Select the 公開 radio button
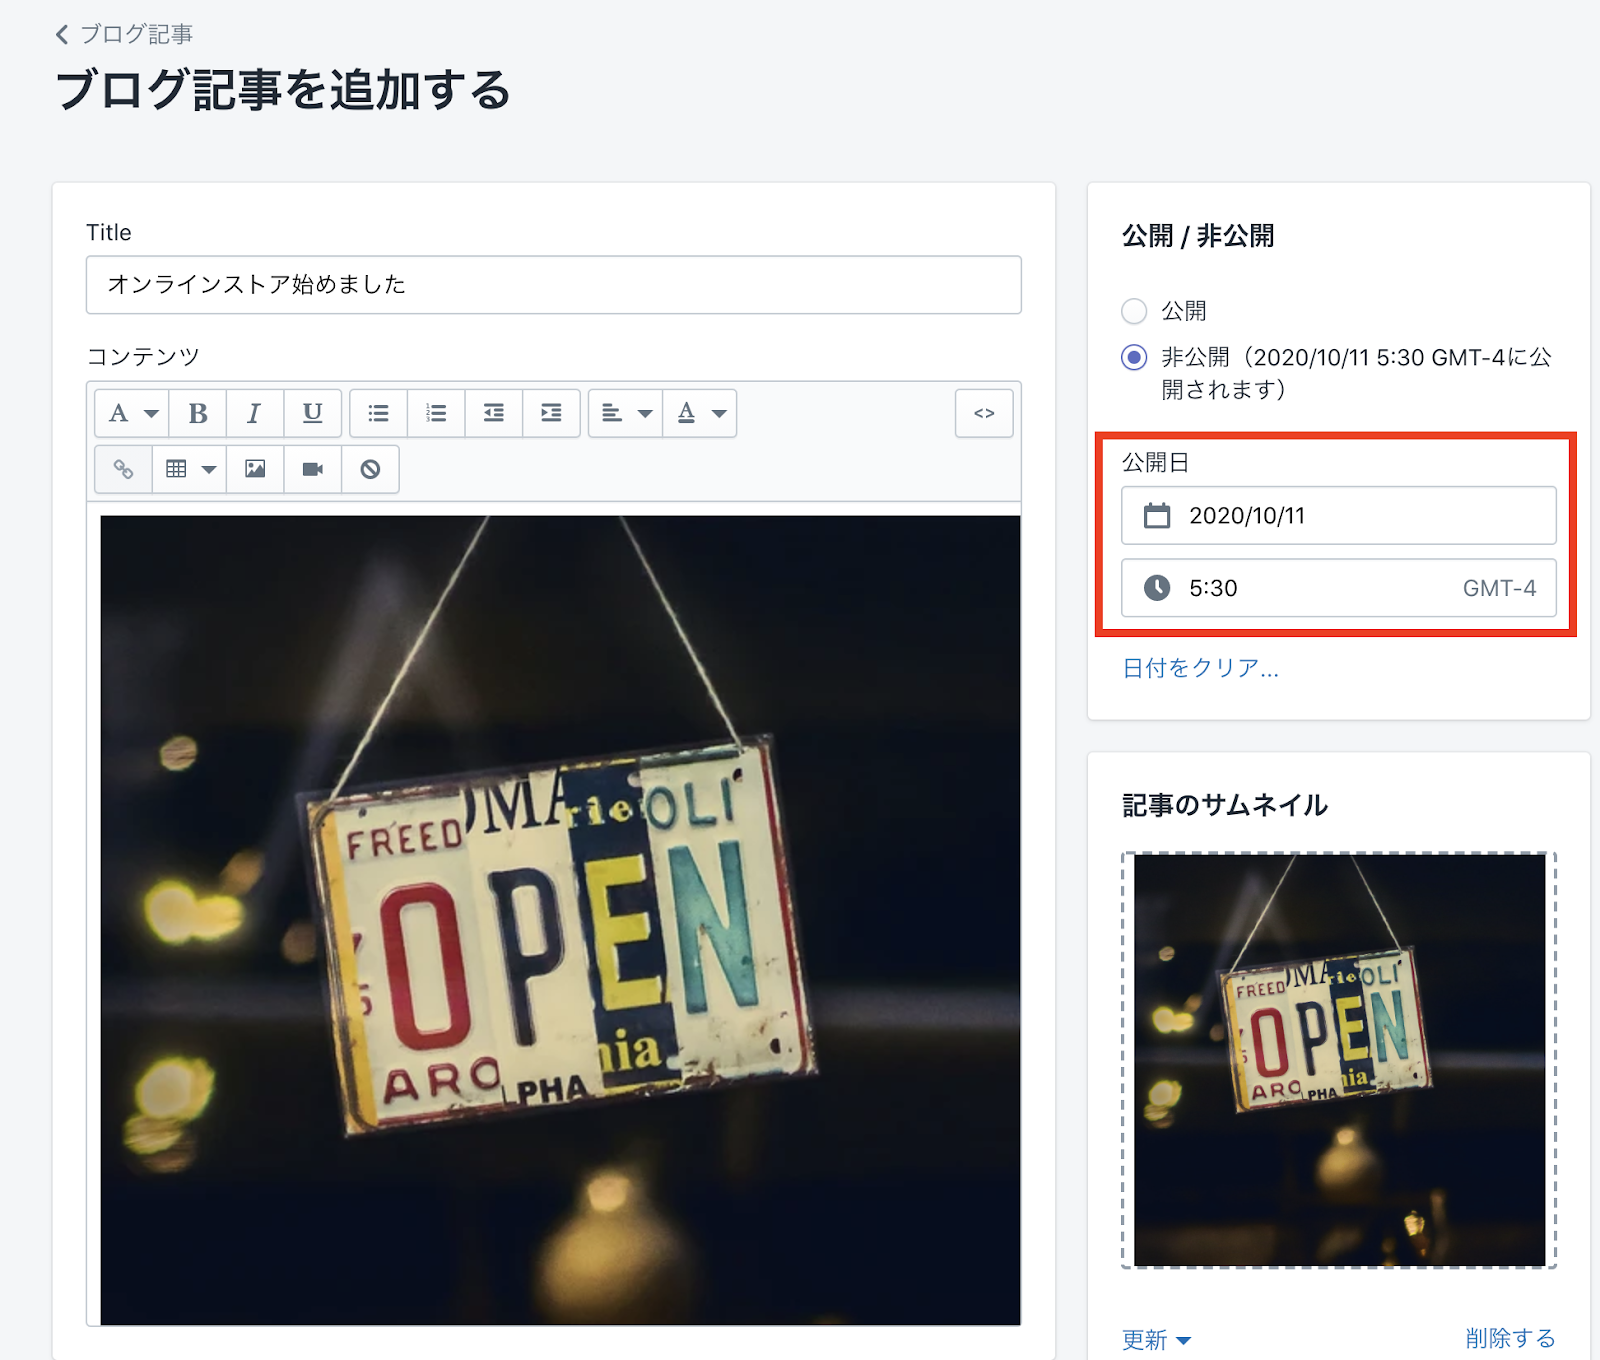The width and height of the screenshot is (1600, 1360). coord(1134,311)
